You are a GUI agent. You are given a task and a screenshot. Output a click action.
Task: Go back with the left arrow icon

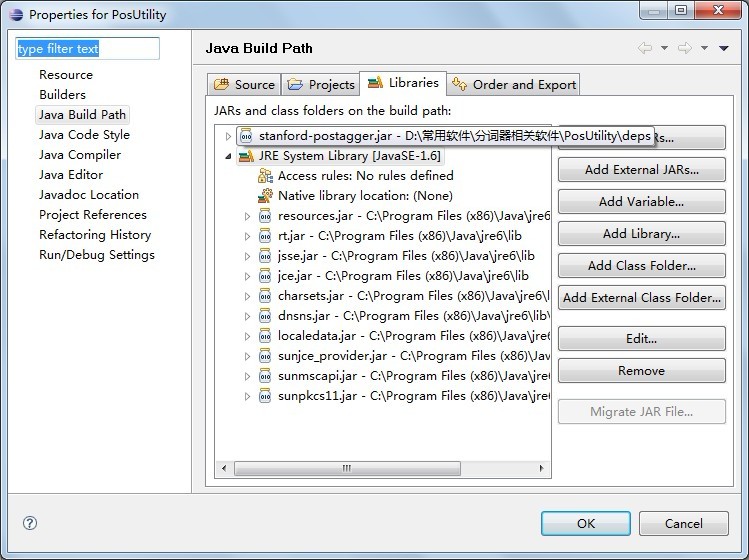pyautogui.click(x=645, y=48)
